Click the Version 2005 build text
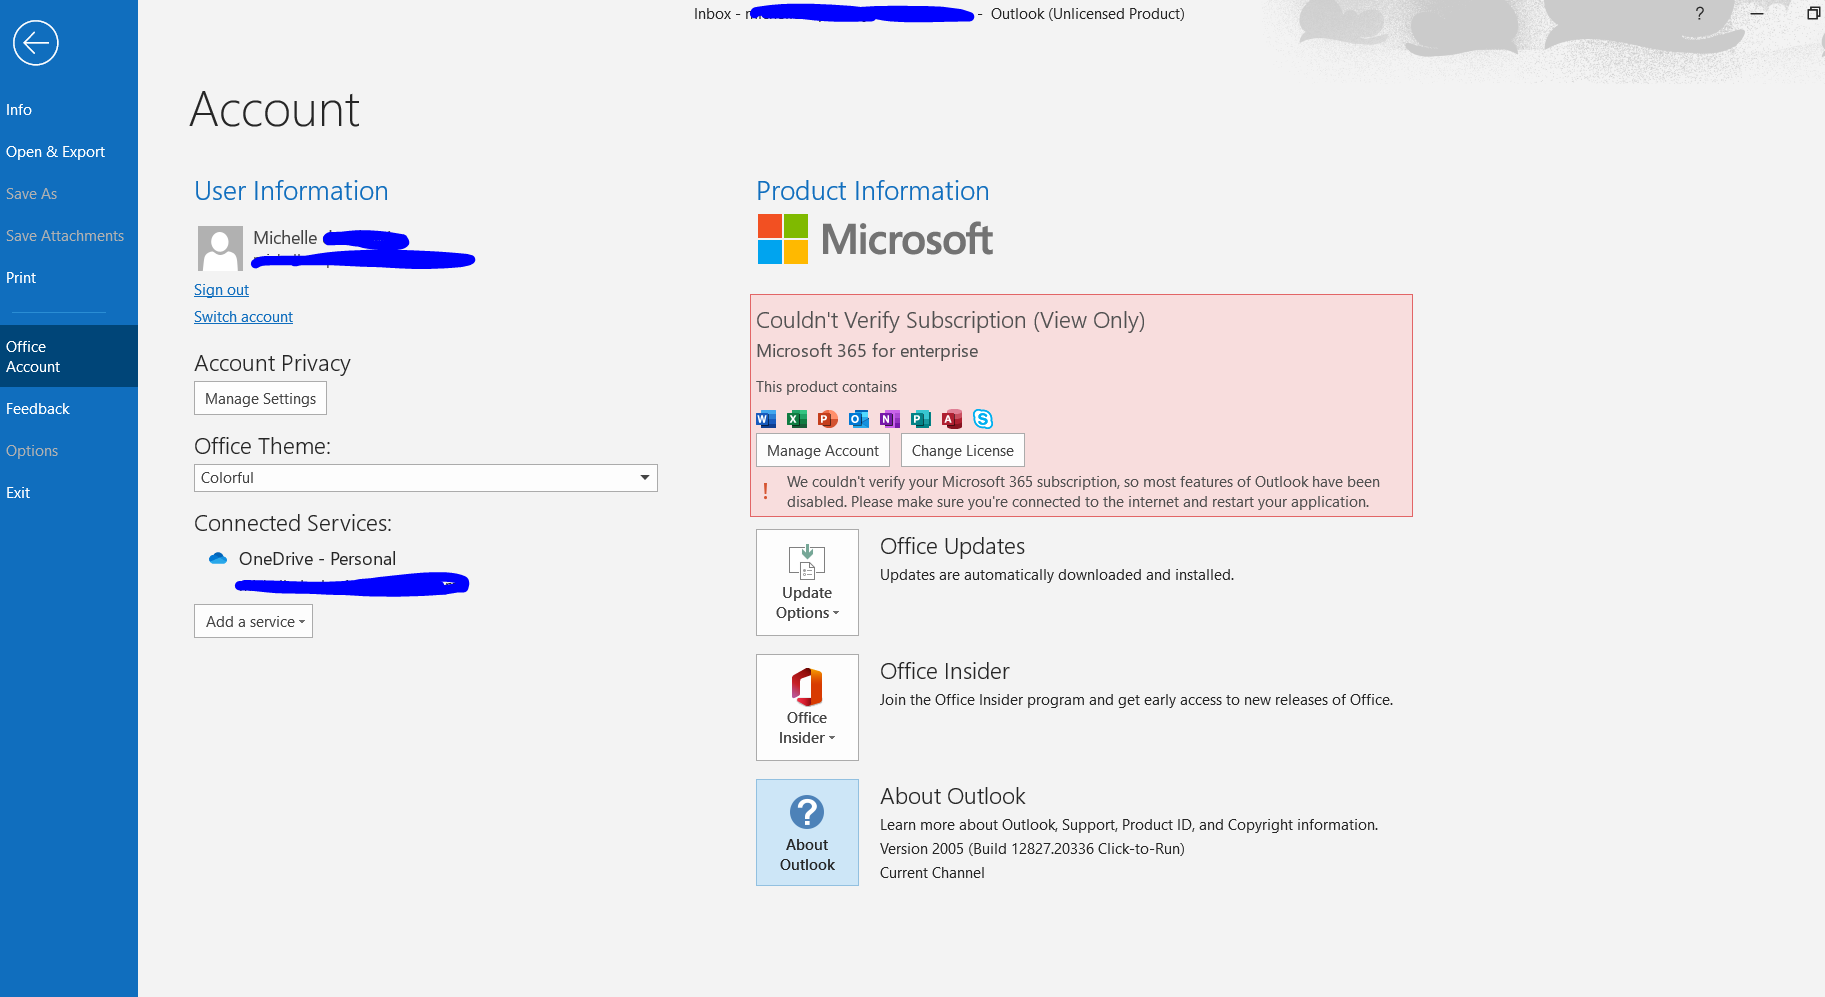Viewport: 1825px width, 997px height. click(x=1032, y=849)
